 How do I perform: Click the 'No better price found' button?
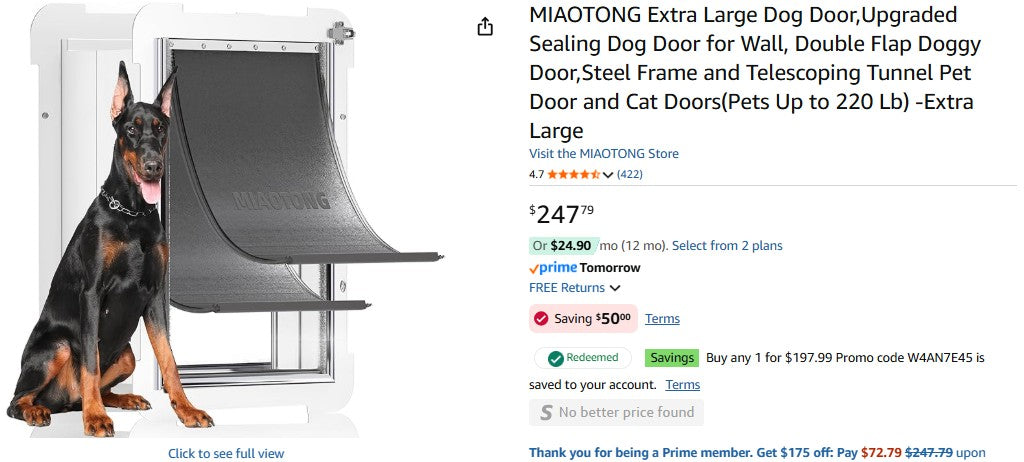[x=616, y=412]
